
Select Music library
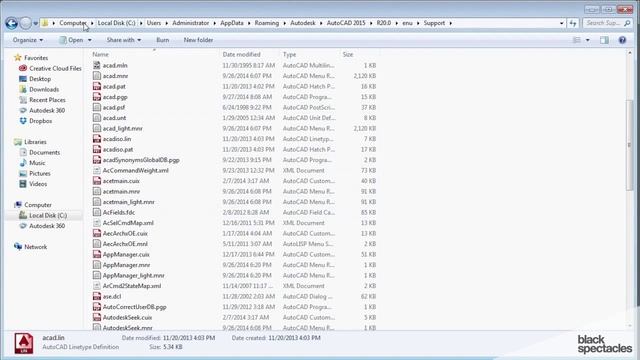[x=37, y=163]
